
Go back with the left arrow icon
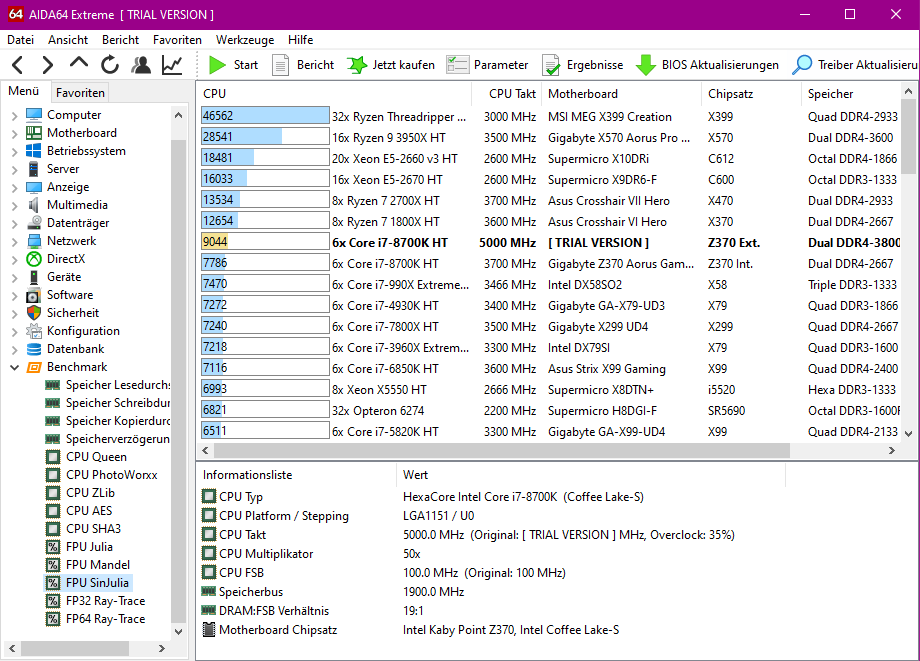[x=18, y=65]
